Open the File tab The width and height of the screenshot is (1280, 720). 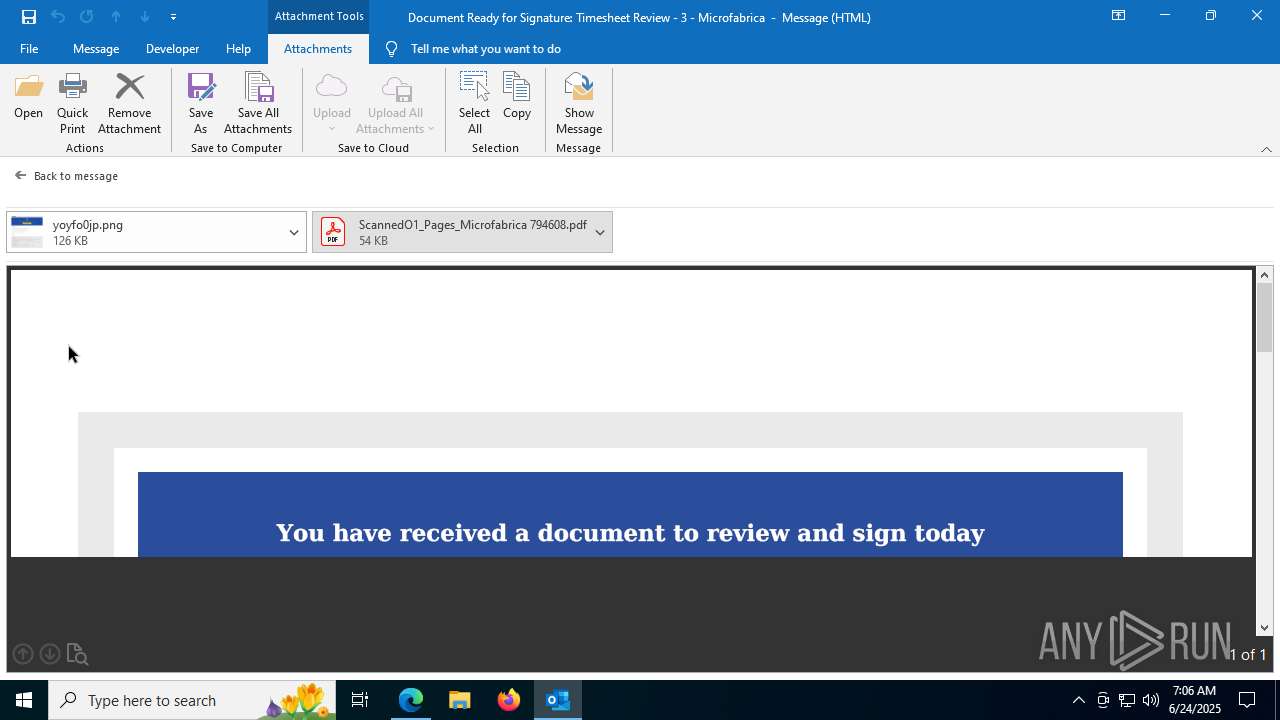29,49
